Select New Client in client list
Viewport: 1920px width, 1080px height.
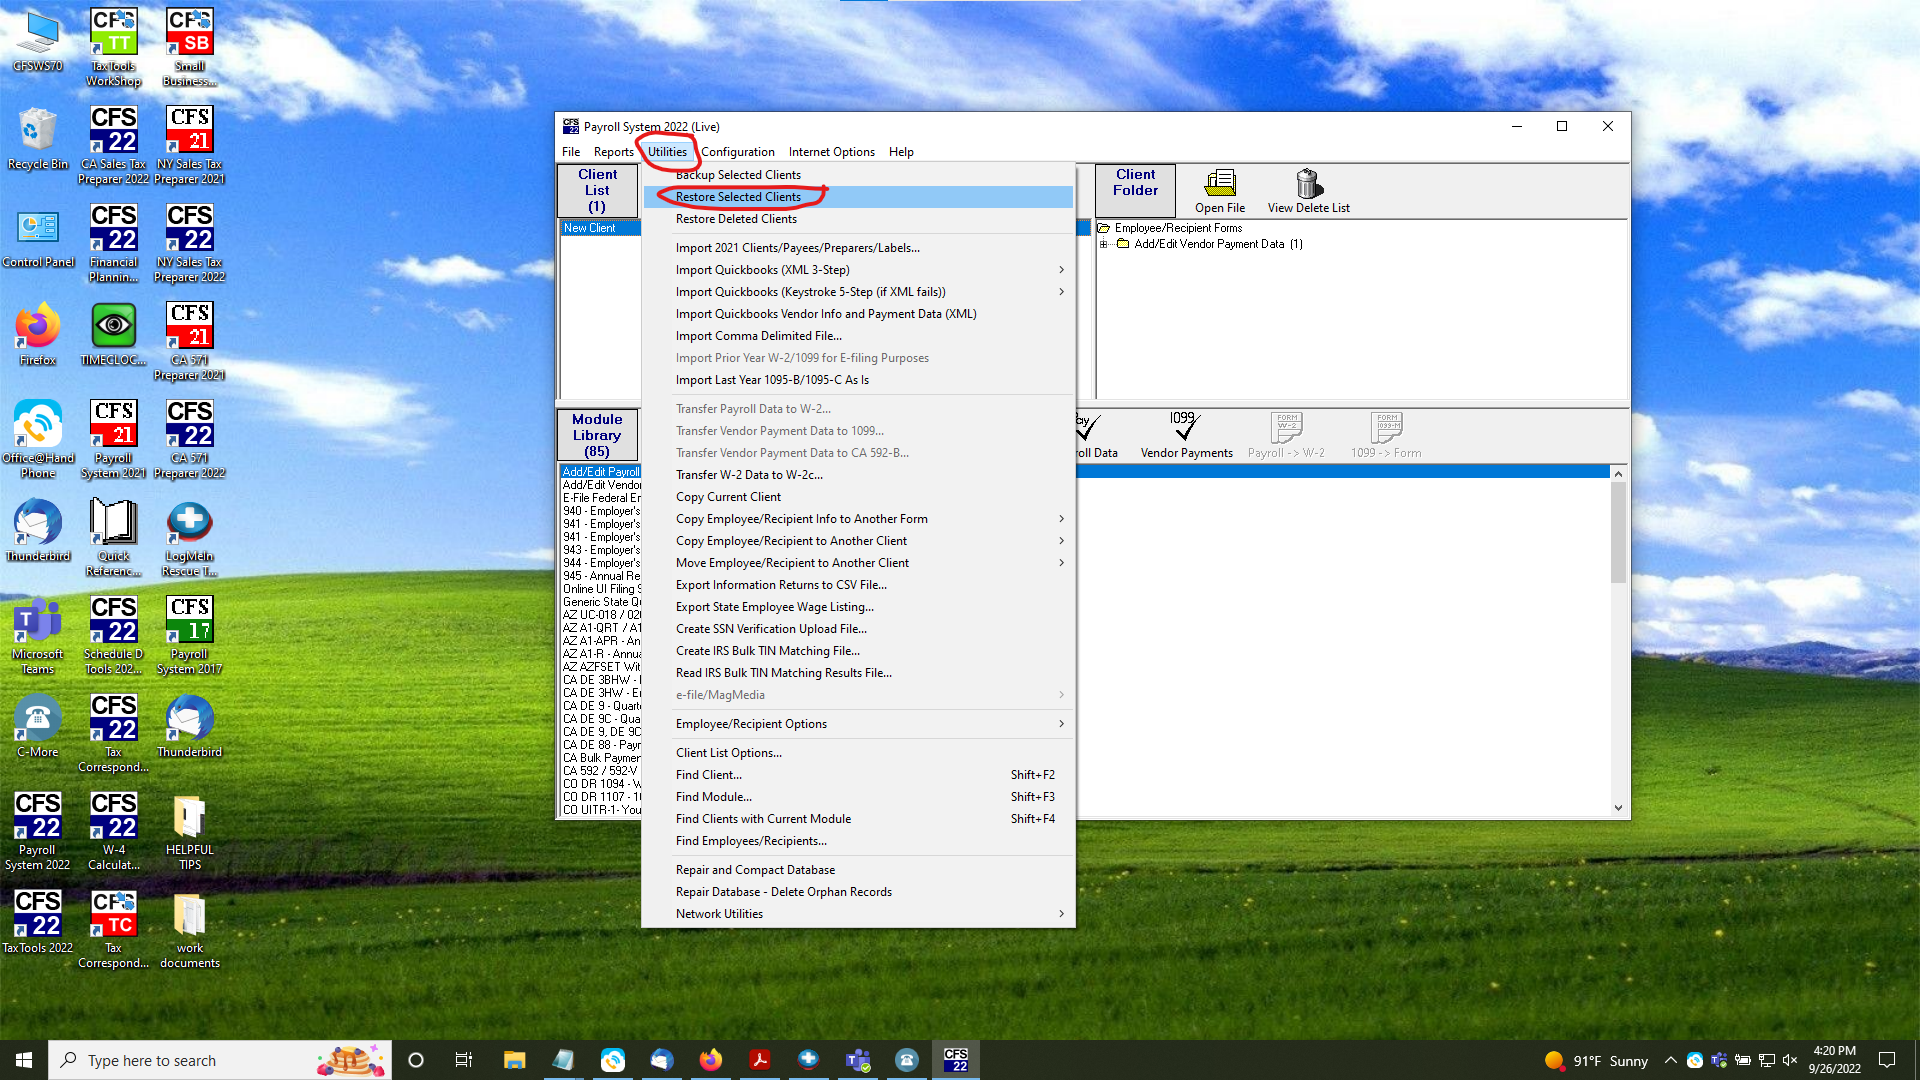[x=600, y=228]
